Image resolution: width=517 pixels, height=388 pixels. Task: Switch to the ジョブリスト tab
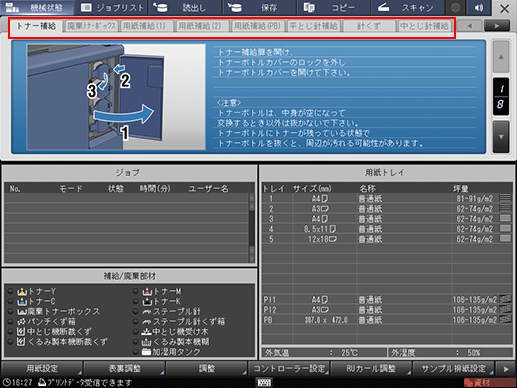point(112,7)
